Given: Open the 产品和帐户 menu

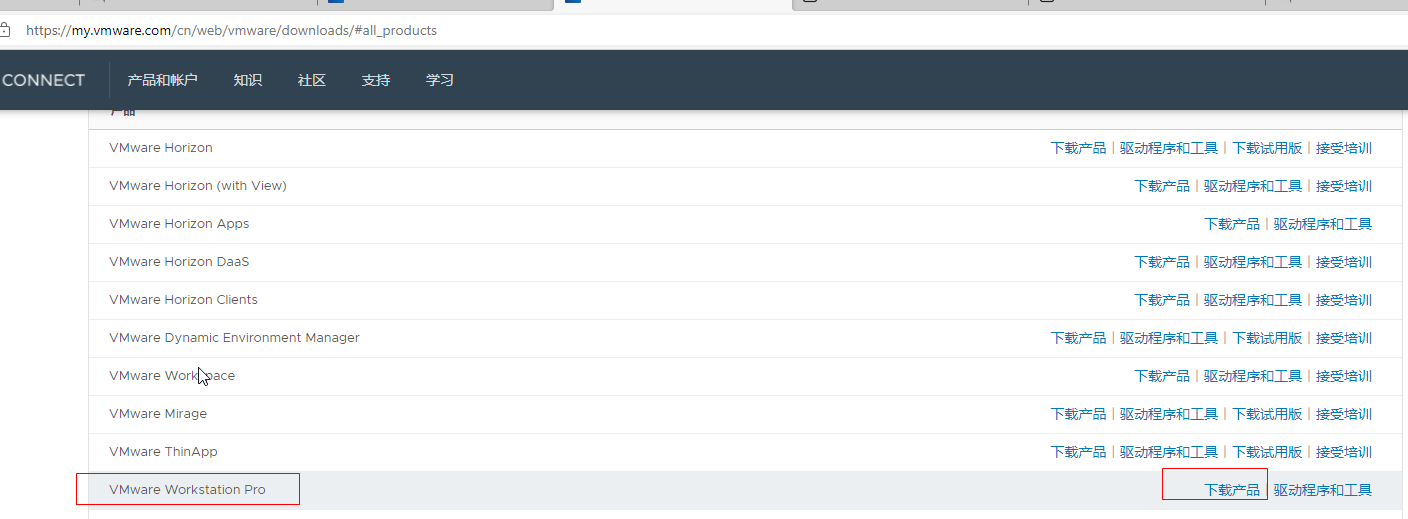Looking at the screenshot, I should [x=162, y=80].
